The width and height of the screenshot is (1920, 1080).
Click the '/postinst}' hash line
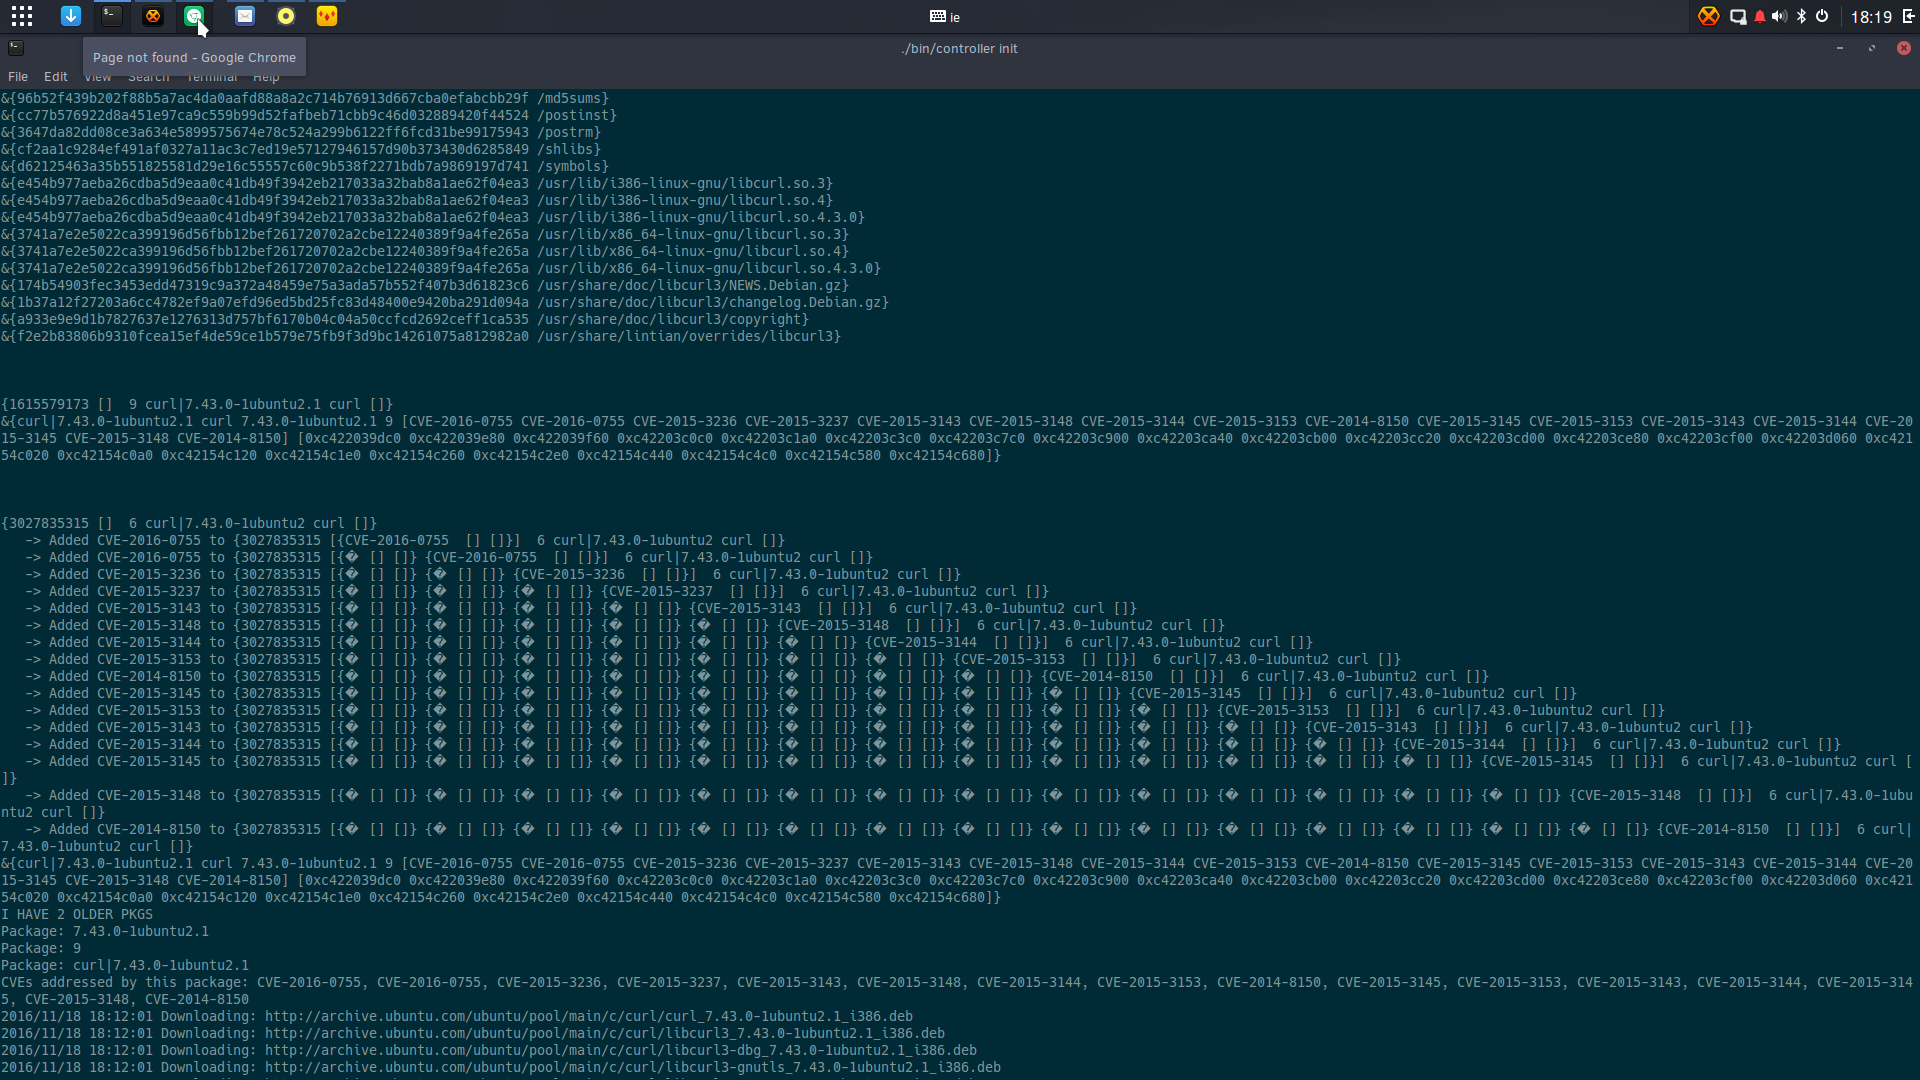309,115
